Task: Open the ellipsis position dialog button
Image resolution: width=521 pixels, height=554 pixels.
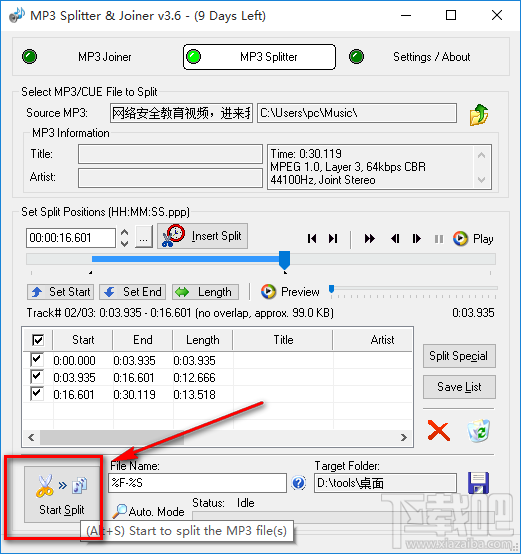Action: (144, 237)
